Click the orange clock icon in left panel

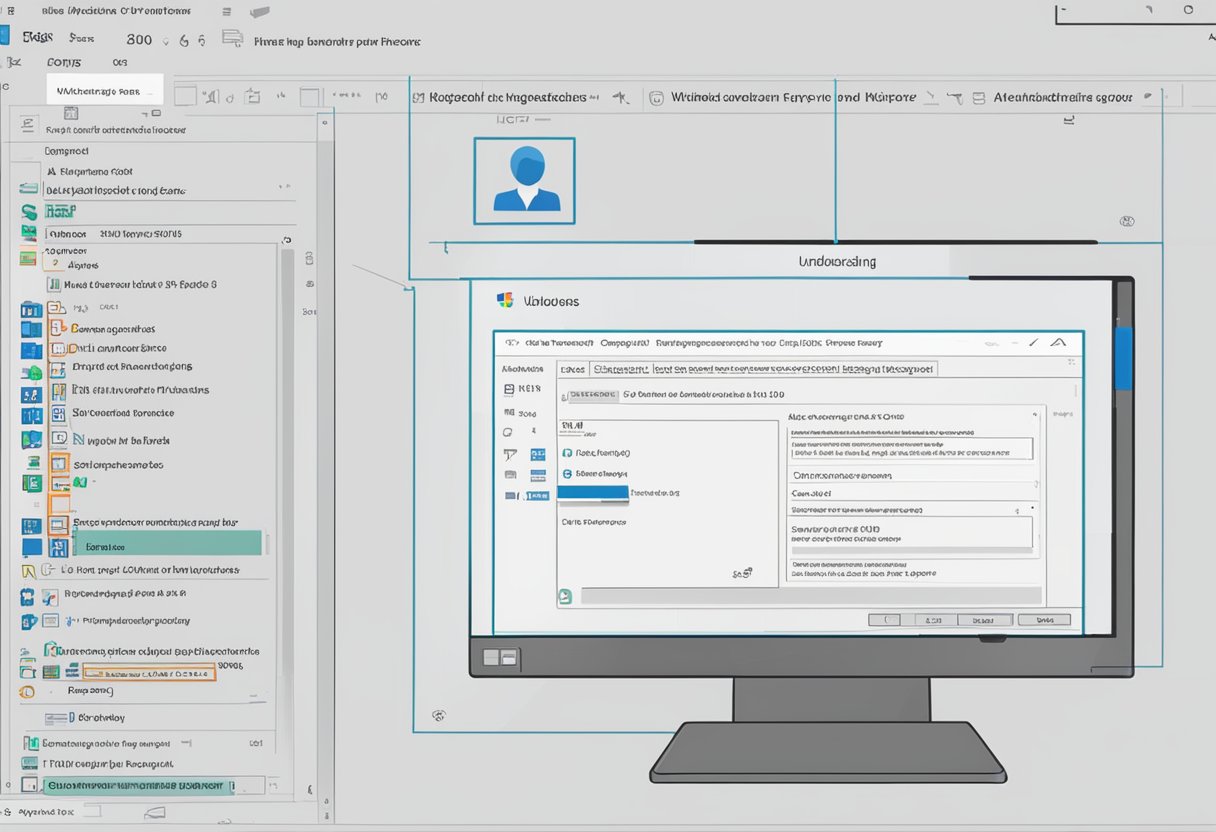27,691
